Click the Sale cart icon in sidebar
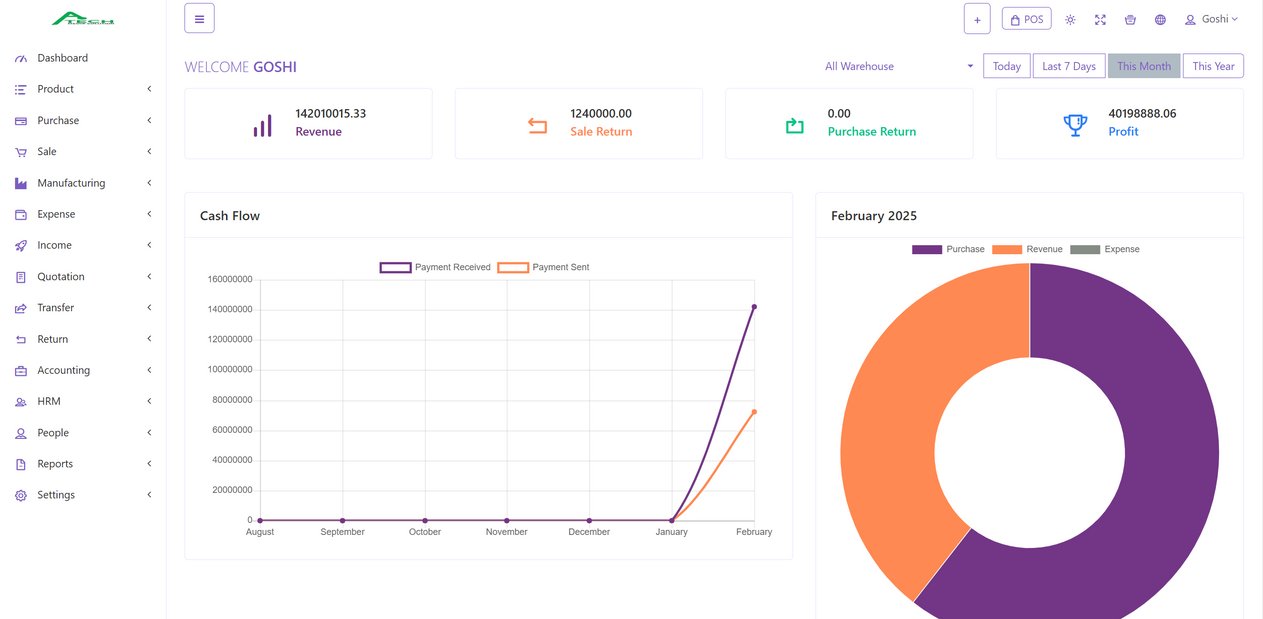Viewport: 1263px width, 619px height. [21, 152]
